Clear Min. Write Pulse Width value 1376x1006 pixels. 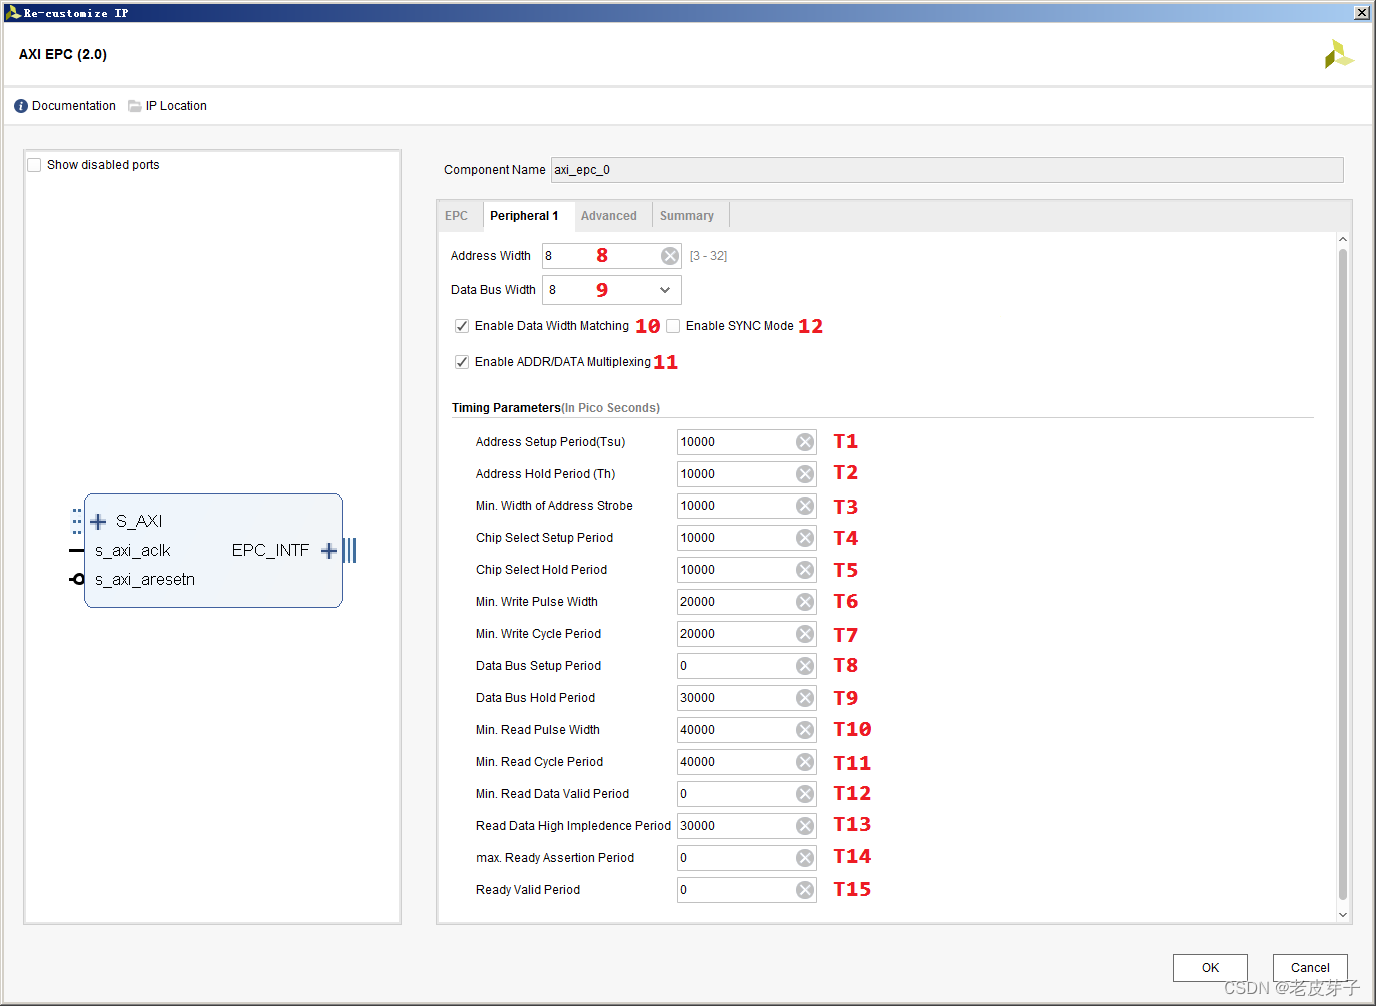click(x=805, y=602)
